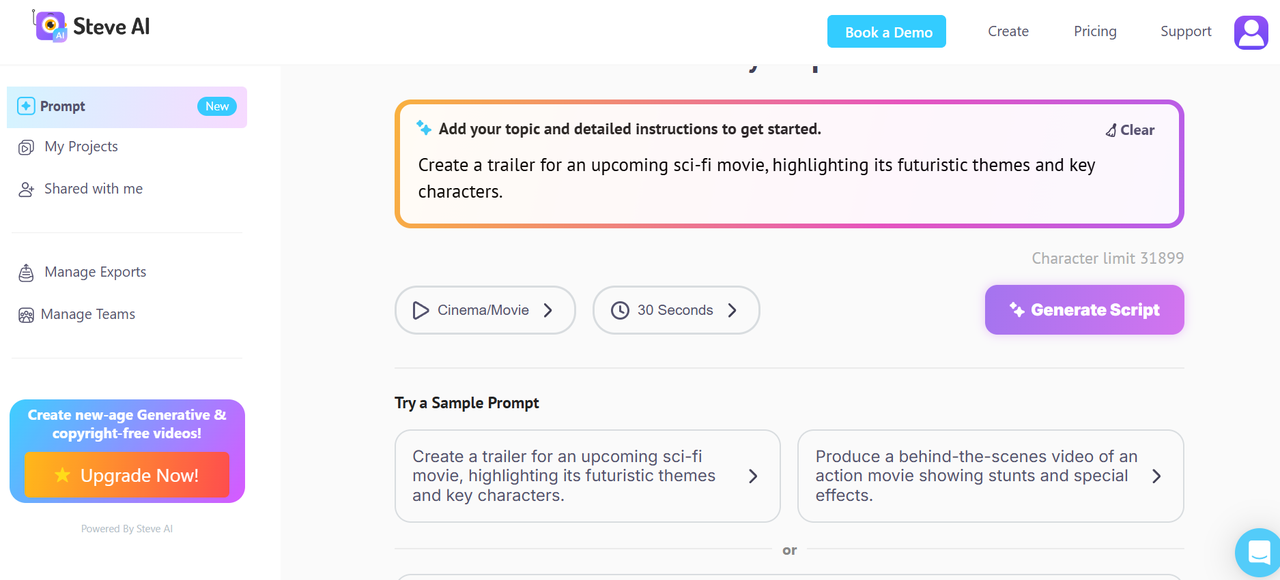The width and height of the screenshot is (1280, 580).
Task: Click the Manage Teams icon
Action: pos(27,315)
